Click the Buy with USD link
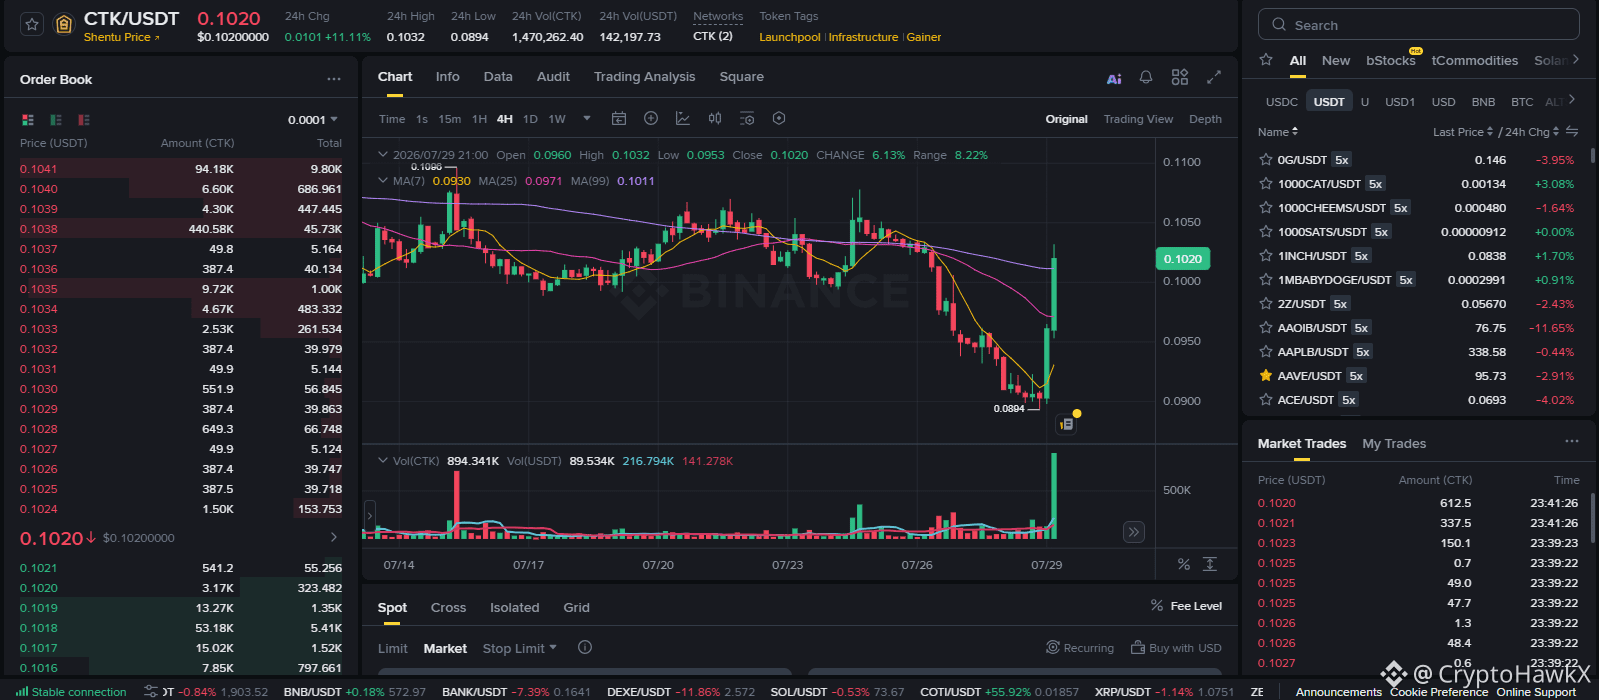 1176,648
